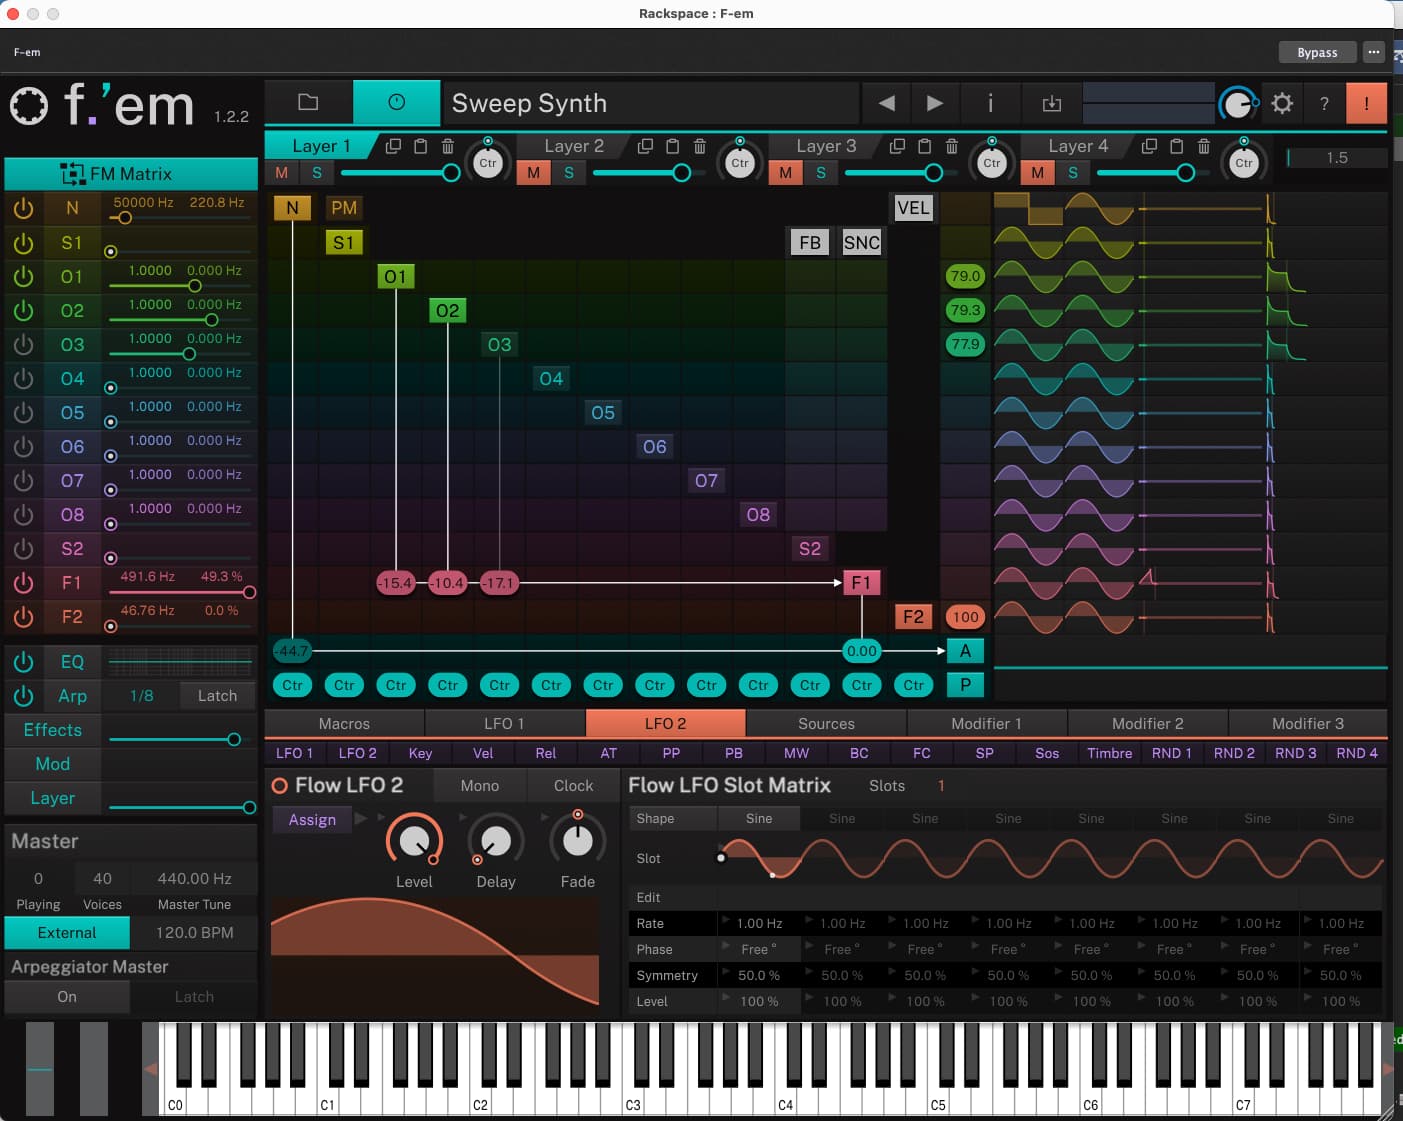Paste into Layer 3 clipboard icon
Viewport: 1403px width, 1121px height.
pos(925,146)
